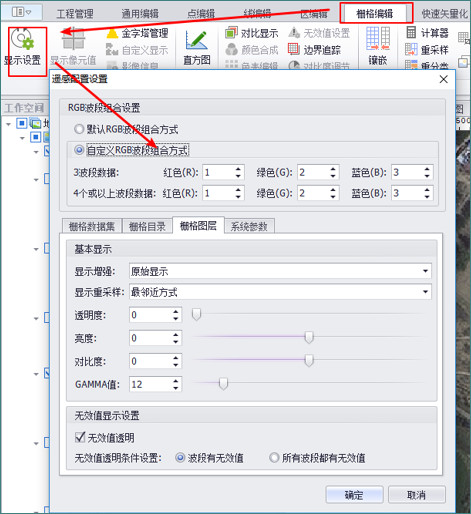The image size is (471, 514).
Task: Click the 确定 confirm button
Action: [x=354, y=495]
